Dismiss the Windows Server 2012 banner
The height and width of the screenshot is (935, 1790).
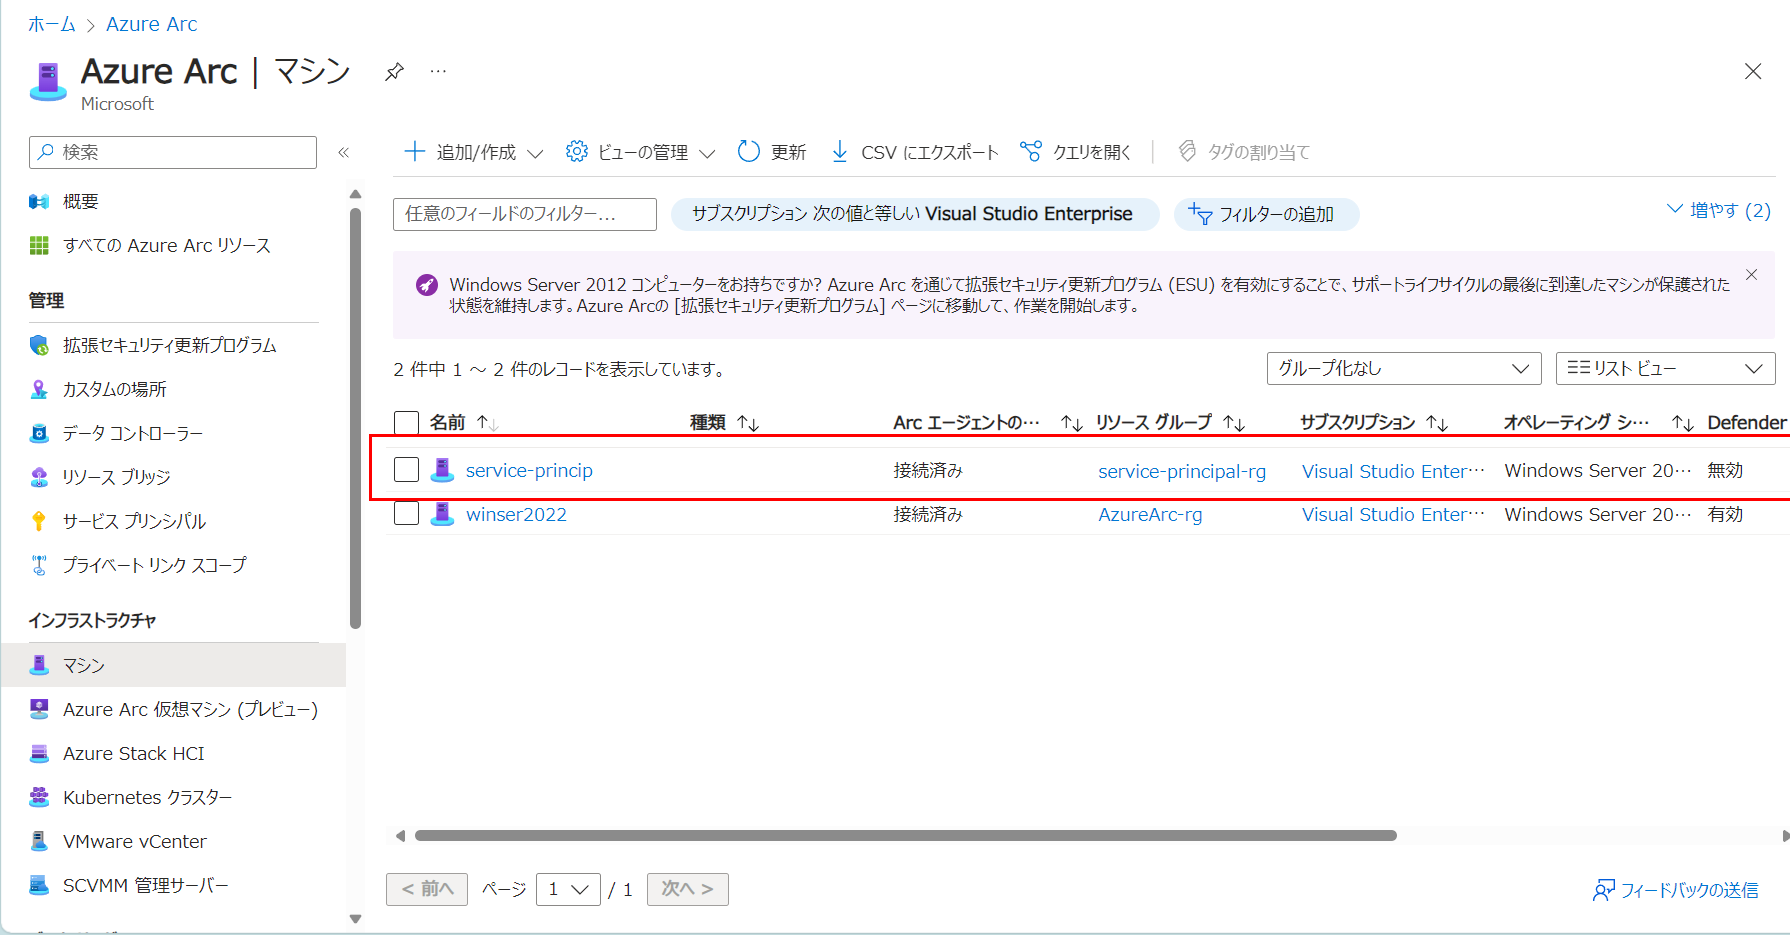1751,275
